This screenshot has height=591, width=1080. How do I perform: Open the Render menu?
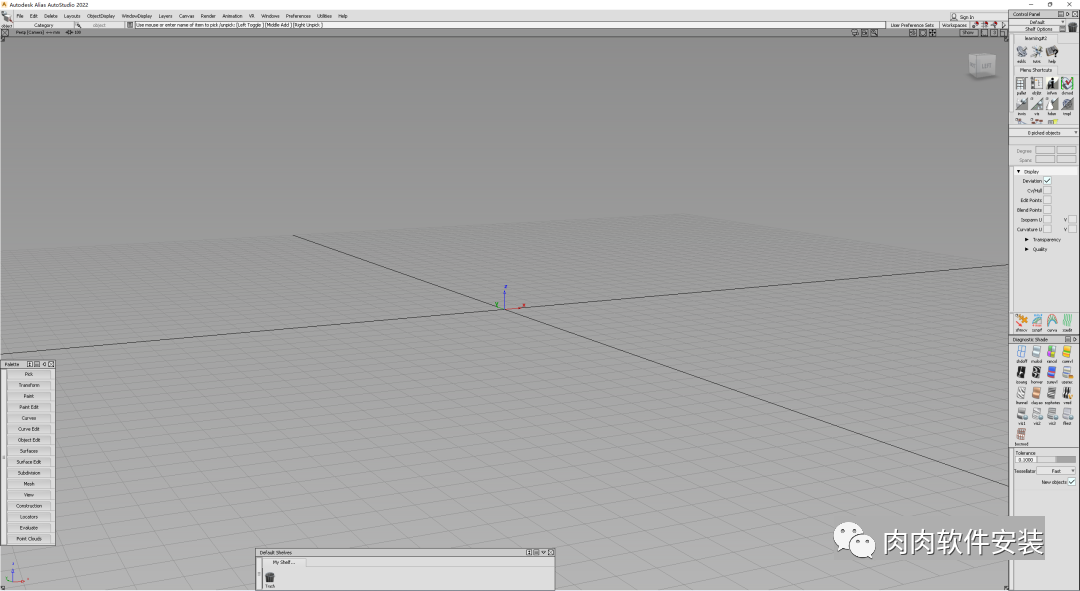(x=208, y=16)
